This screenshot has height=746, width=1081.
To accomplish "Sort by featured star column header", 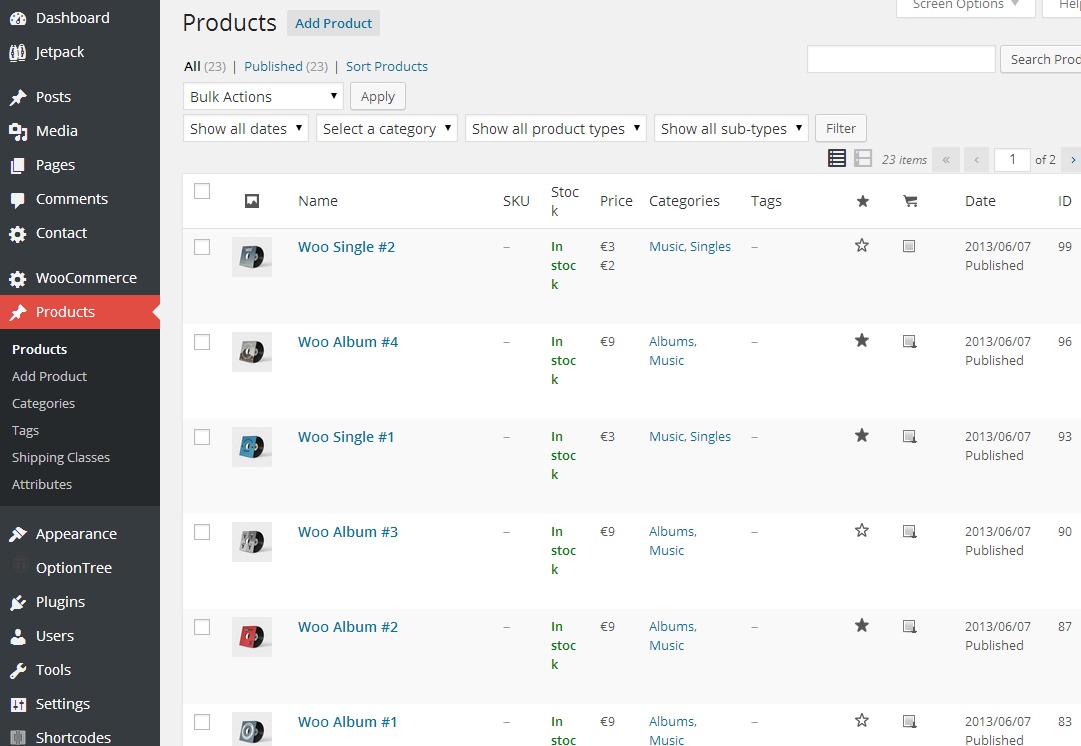I will coord(863,201).
